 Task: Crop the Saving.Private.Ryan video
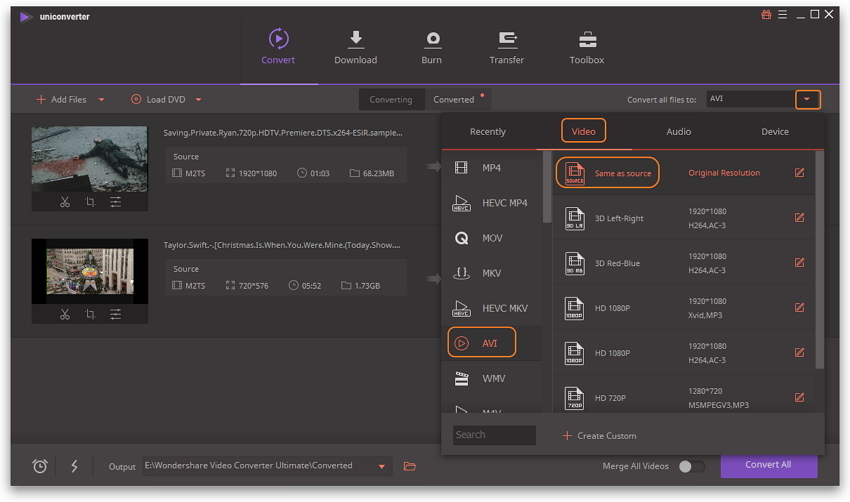point(90,202)
